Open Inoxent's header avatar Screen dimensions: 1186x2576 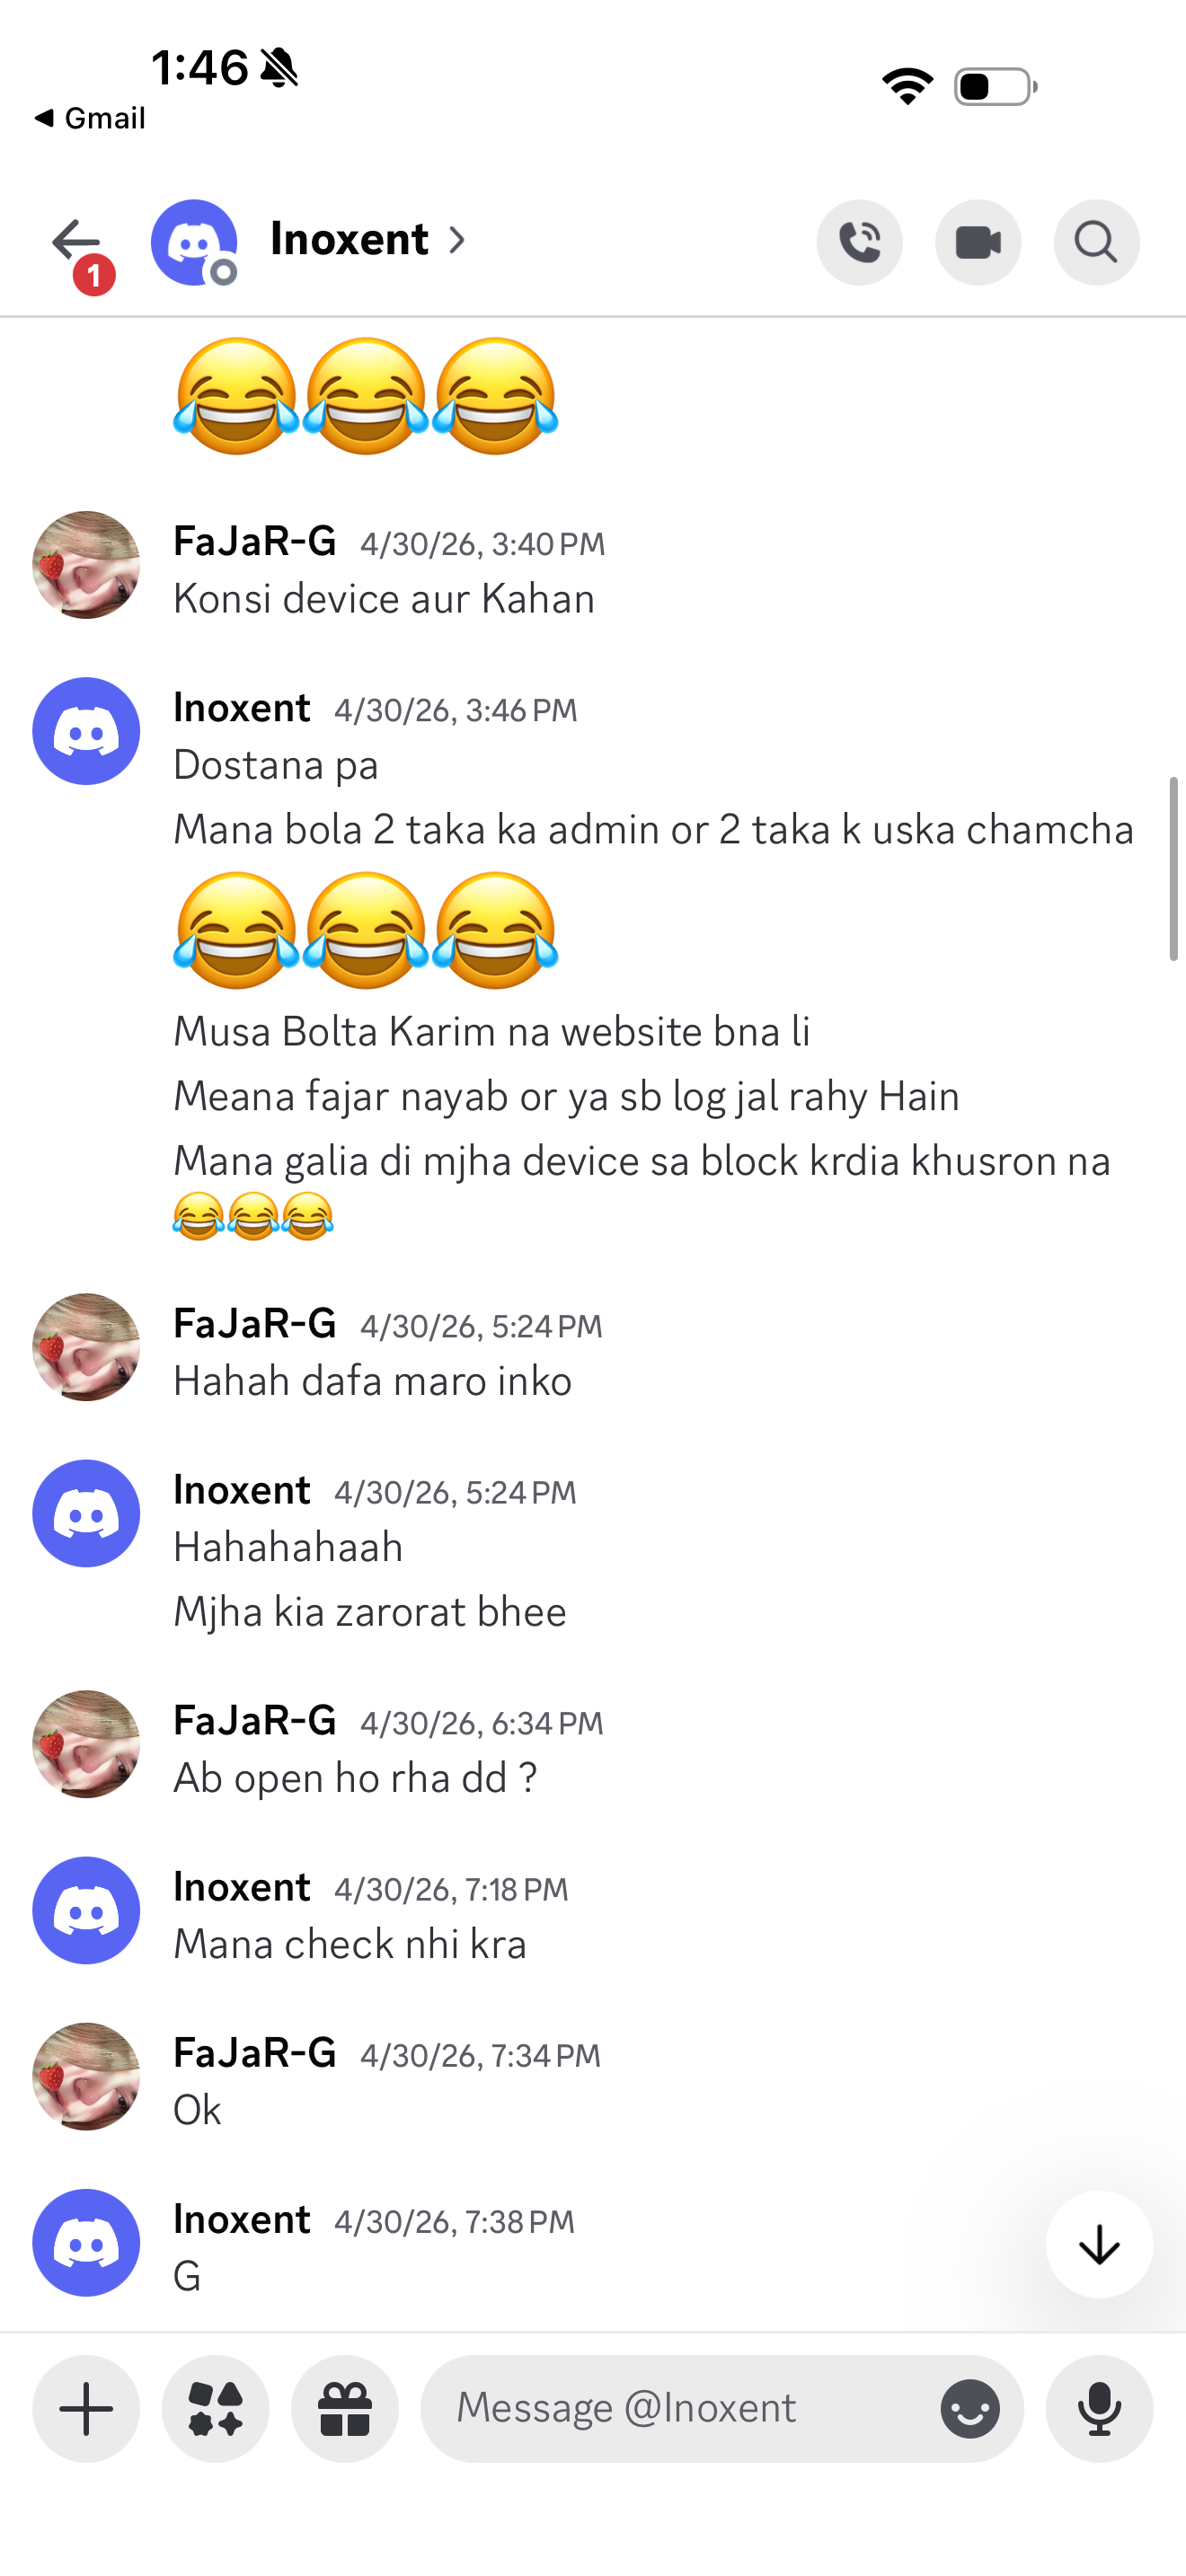[194, 242]
